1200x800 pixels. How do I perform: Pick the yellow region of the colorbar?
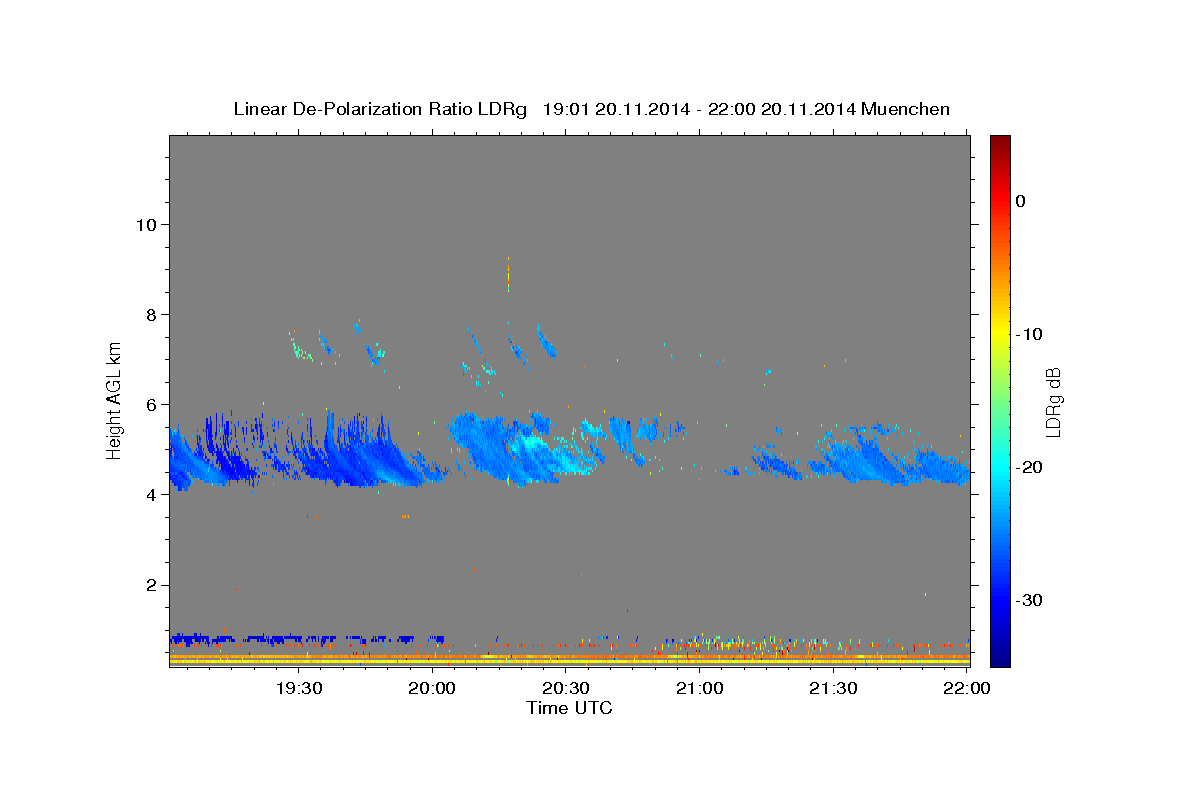1000,334
